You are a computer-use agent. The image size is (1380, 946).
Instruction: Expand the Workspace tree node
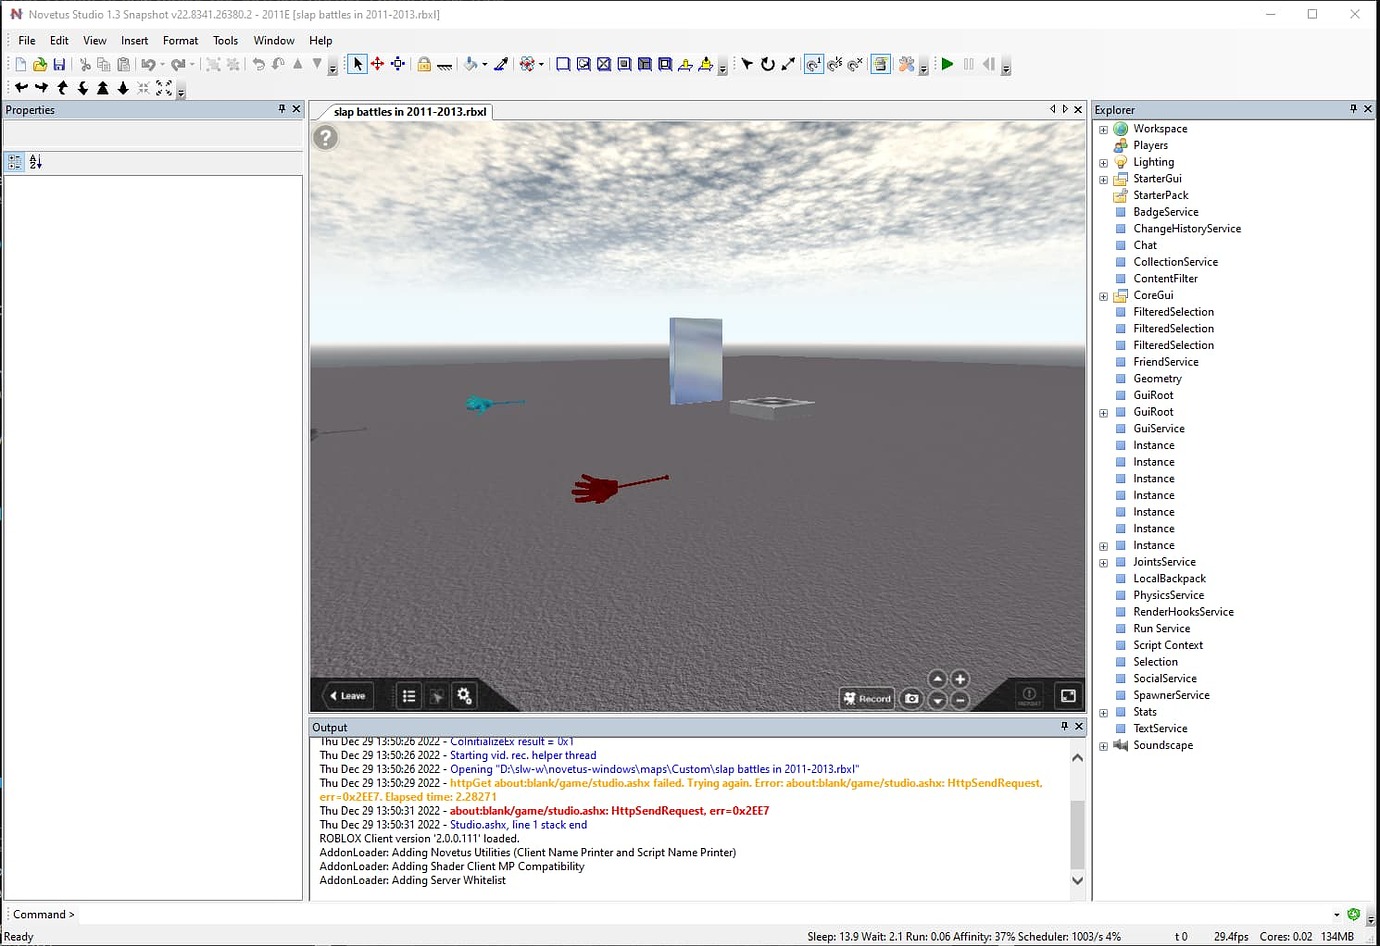1103,129
